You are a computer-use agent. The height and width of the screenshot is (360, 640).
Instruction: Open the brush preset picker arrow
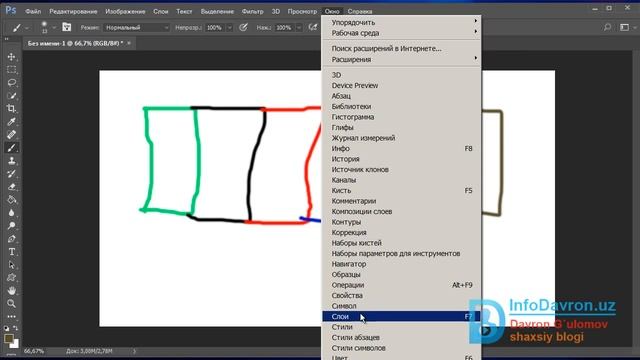point(53,28)
